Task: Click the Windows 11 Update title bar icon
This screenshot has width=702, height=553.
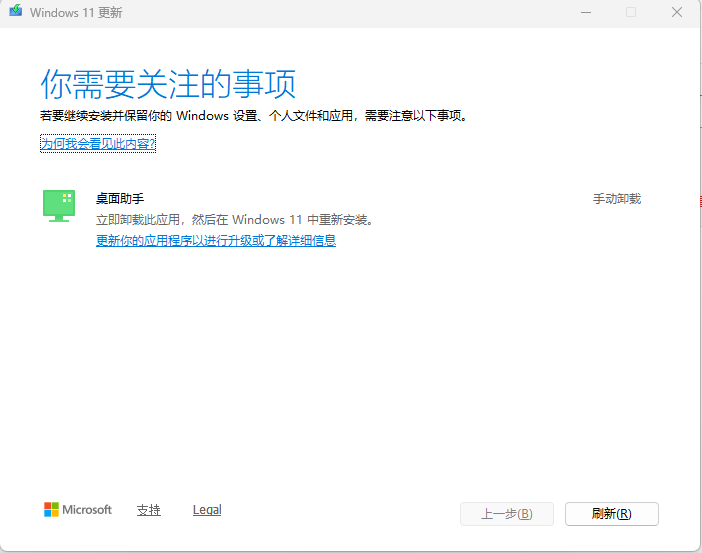Action: 15,13
